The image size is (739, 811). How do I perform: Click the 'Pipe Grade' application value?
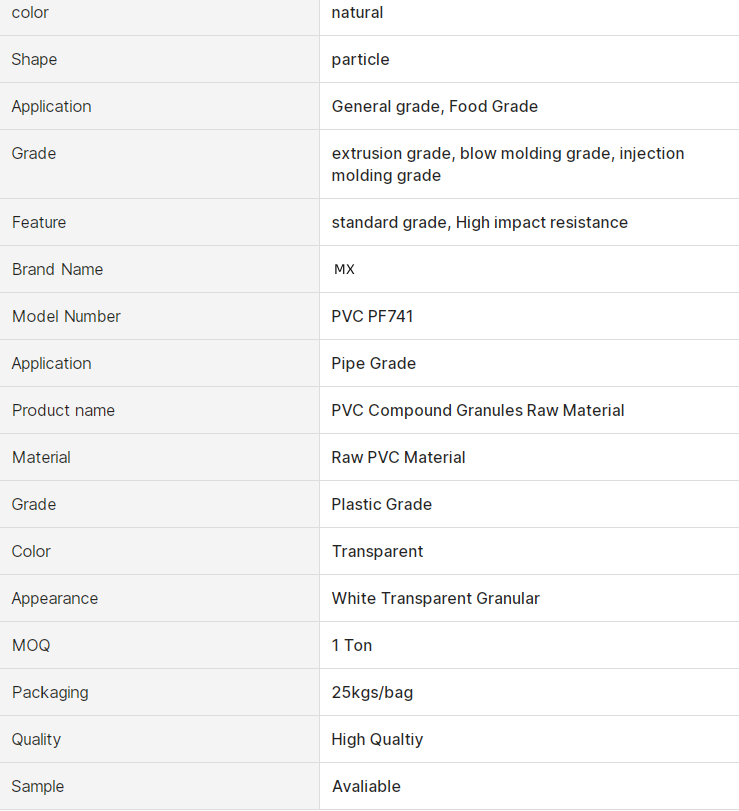[x=373, y=364]
